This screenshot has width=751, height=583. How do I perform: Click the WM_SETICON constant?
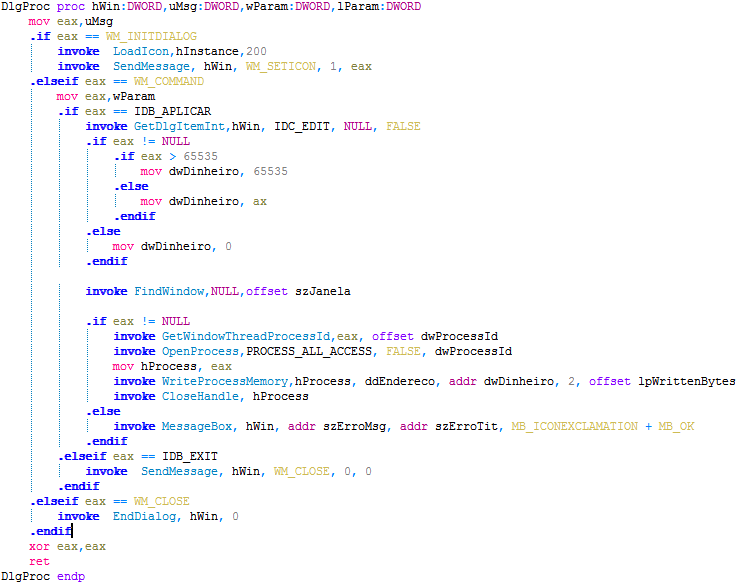(x=281, y=66)
